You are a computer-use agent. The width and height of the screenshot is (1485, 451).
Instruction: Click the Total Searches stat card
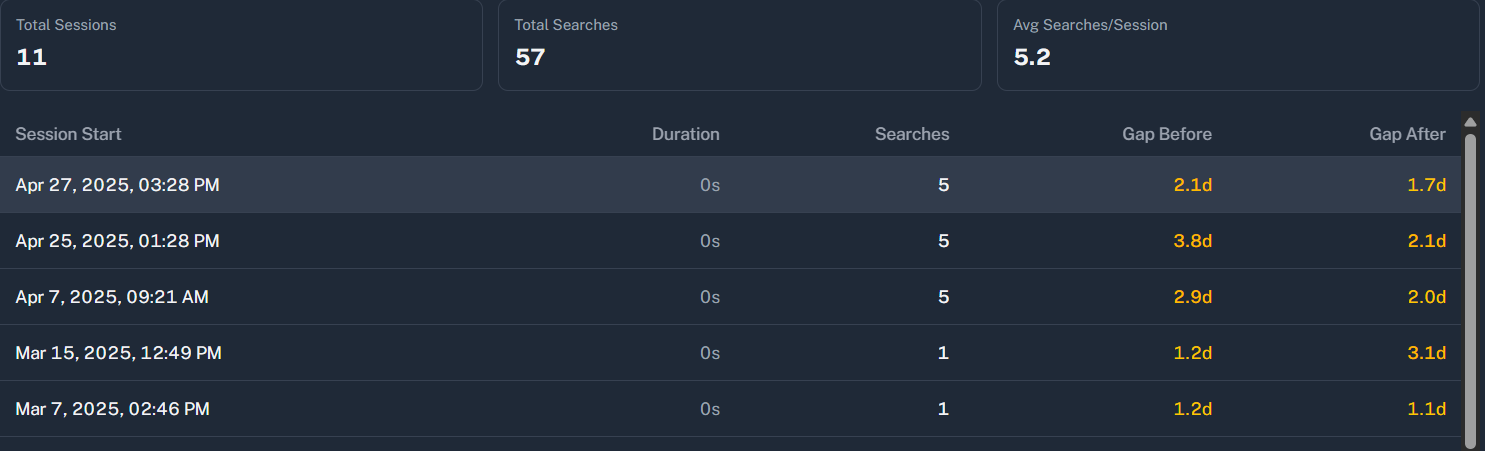coord(739,45)
